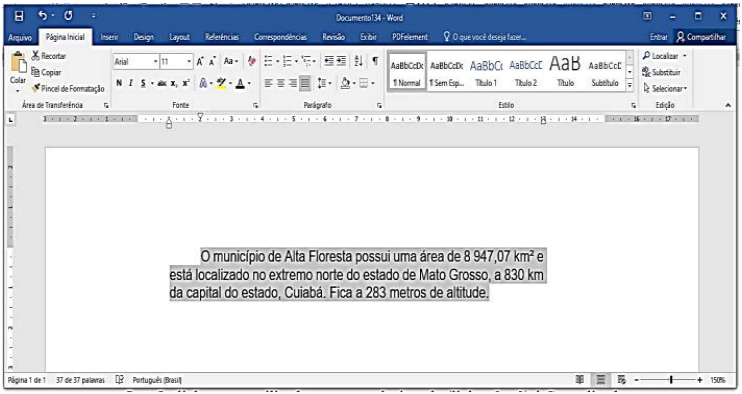Viewport: 742px width, 394px height.
Task: Select the Pincel de Formatação tool
Action: click(x=68, y=88)
